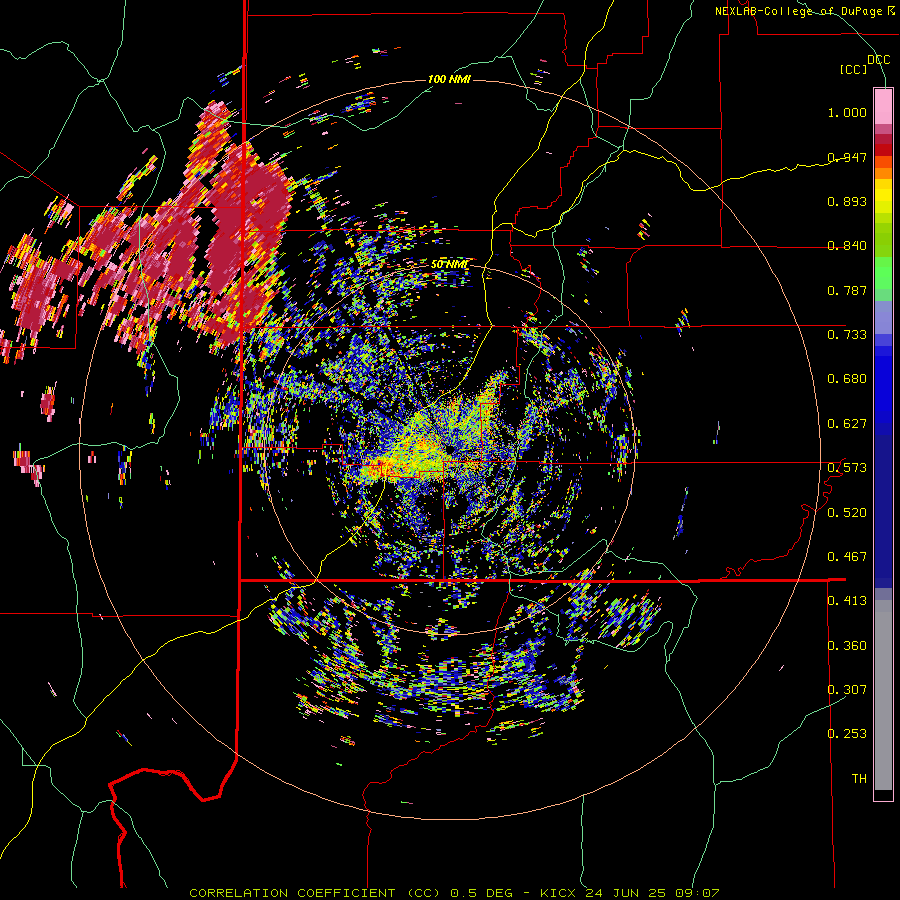Click the 0.680 scale value

(847, 379)
